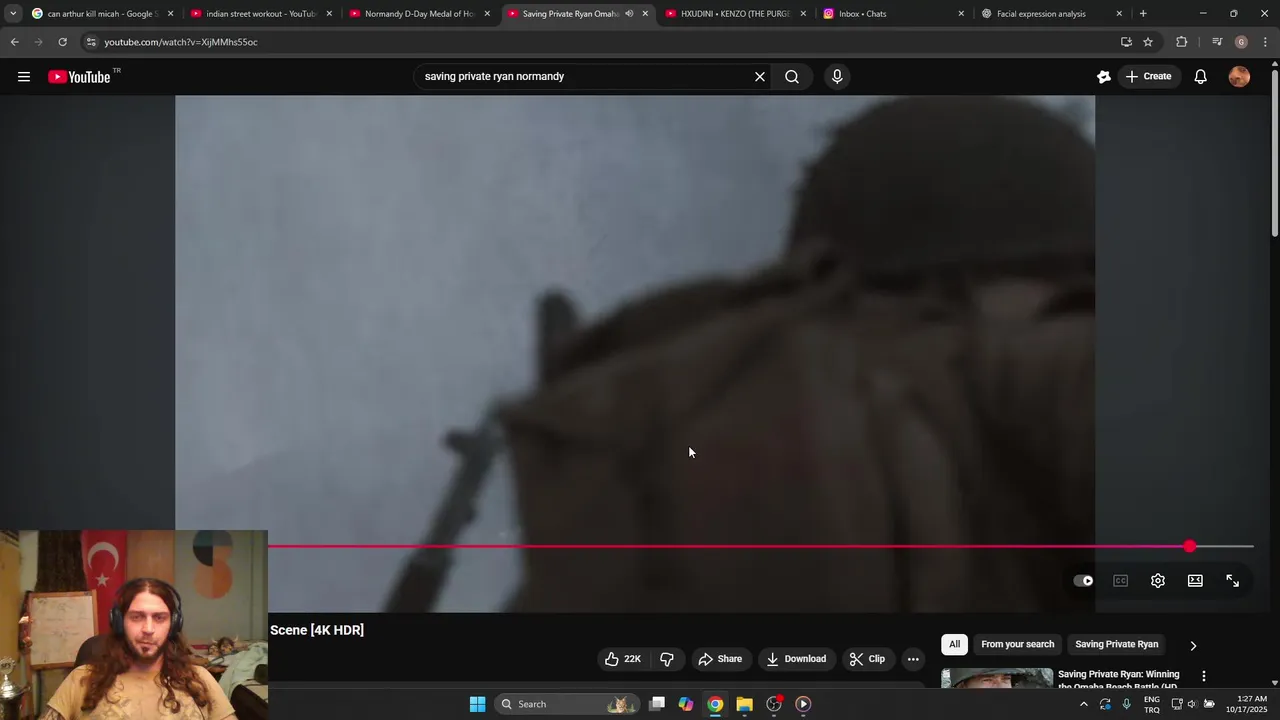
Task: Open more actions ellipsis under video
Action: (913, 659)
